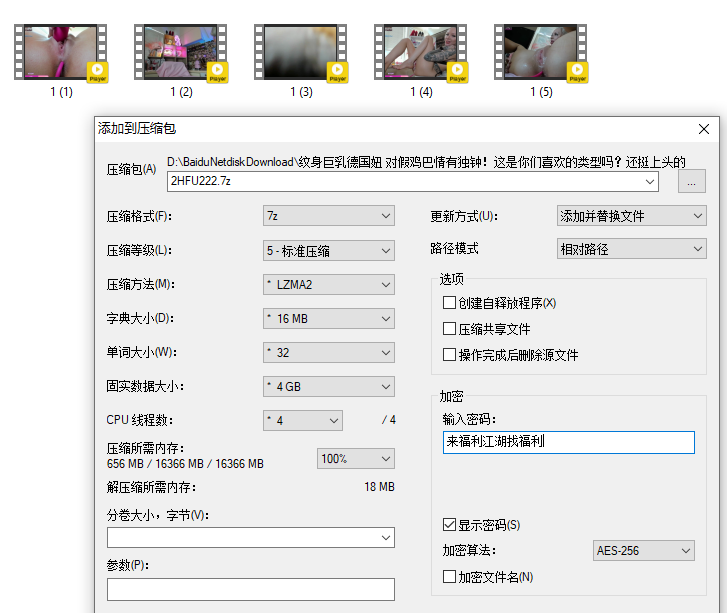Open the memory usage 100% dropdown
This screenshot has height=613, width=727.
tap(356, 458)
